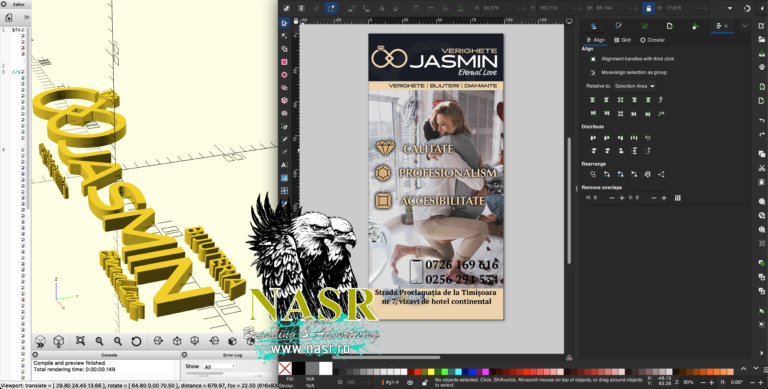768x389 pixels.
Task: Select the Spiral tool in Inkscape
Action: coord(284,113)
